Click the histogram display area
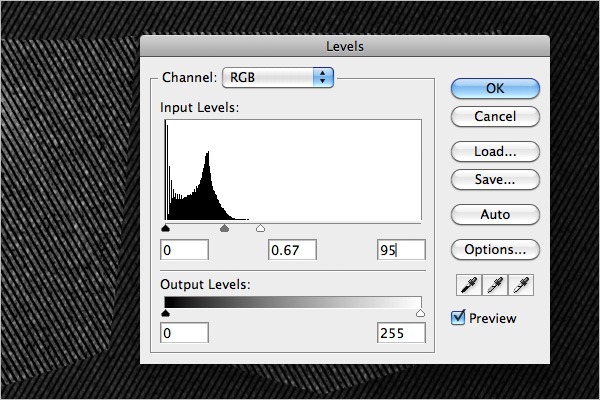The image size is (600, 400). tap(293, 170)
